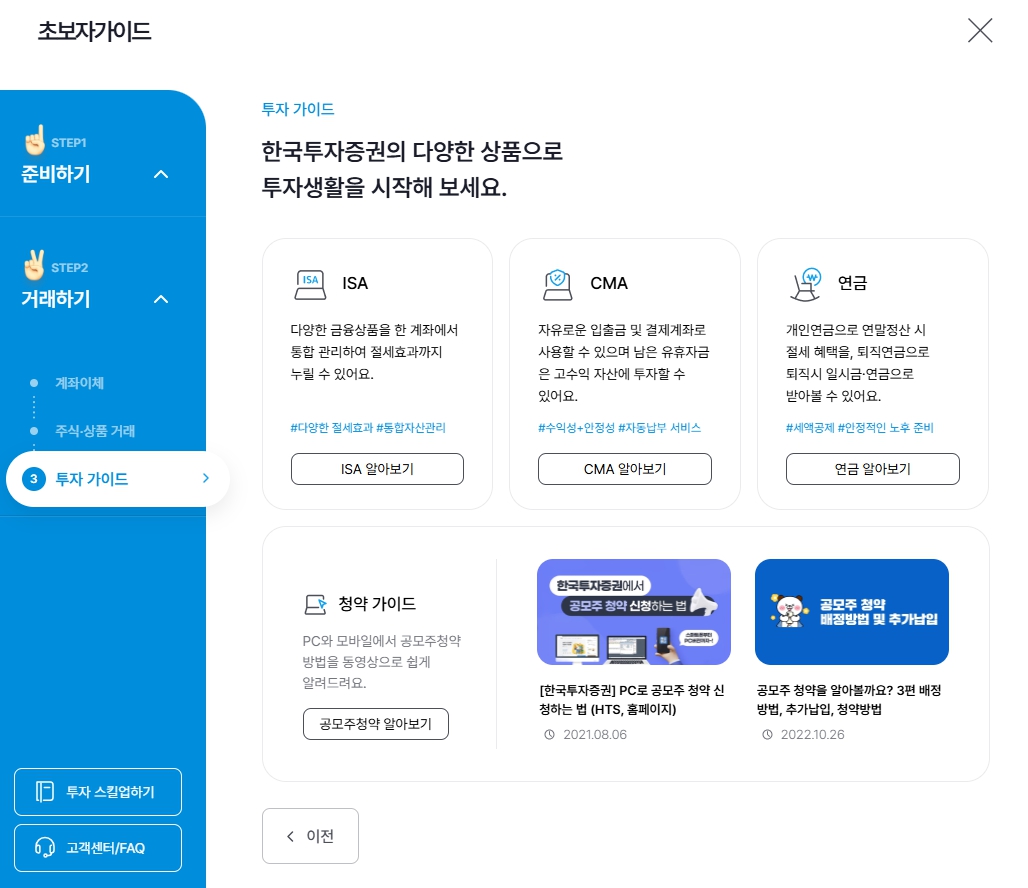Click the ISA laptop icon
This screenshot has height=888, width=1028.
pyautogui.click(x=310, y=285)
